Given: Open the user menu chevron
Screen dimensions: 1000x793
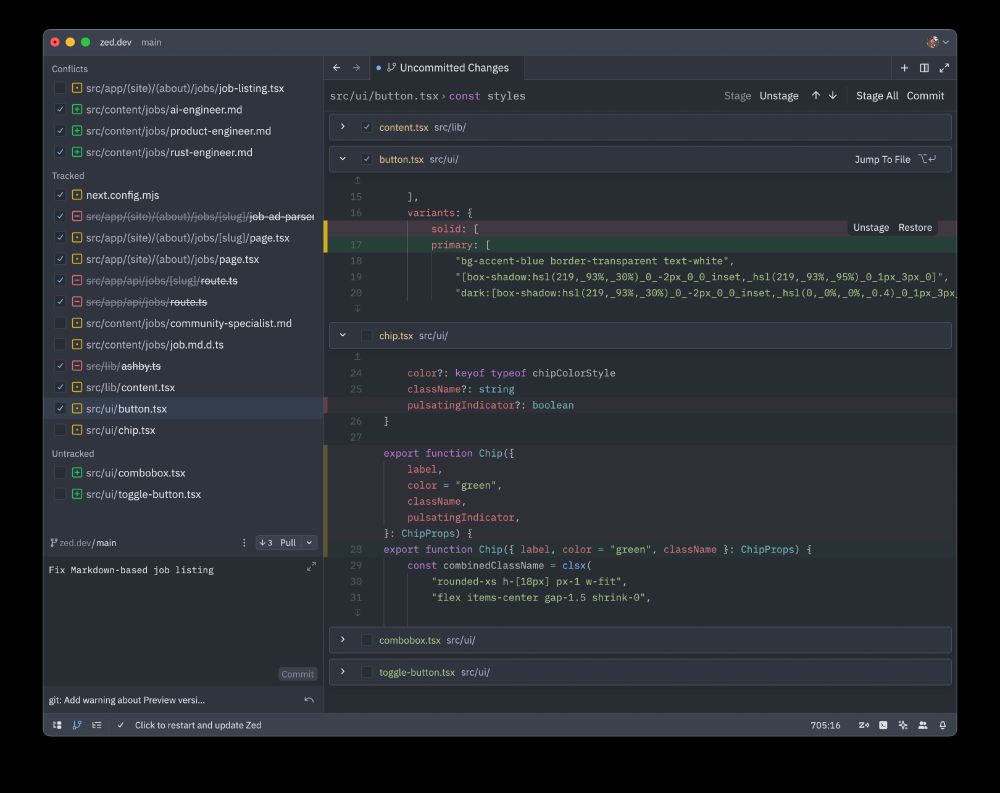Looking at the screenshot, I should click(946, 42).
